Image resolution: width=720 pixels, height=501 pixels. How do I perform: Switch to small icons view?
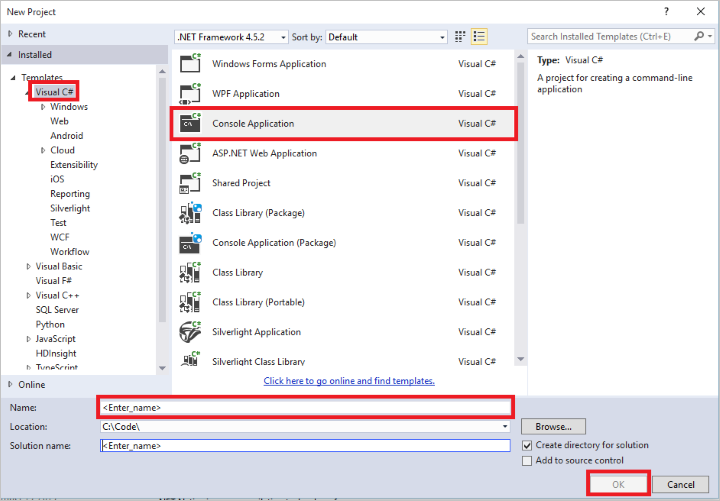pos(460,37)
